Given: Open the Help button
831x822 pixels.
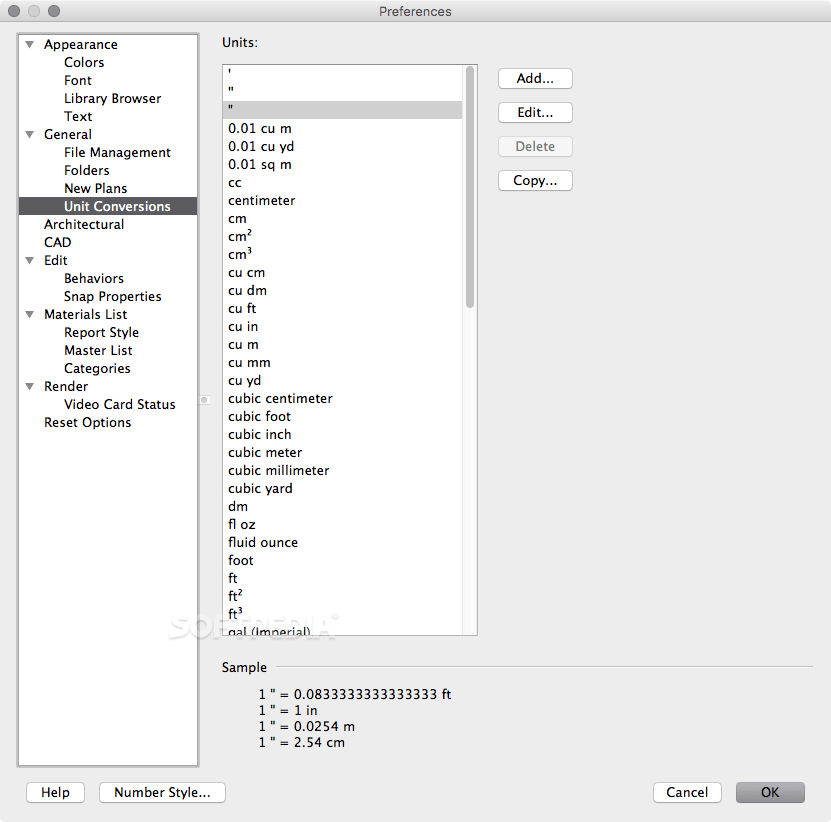Looking at the screenshot, I should pyautogui.click(x=55, y=792).
